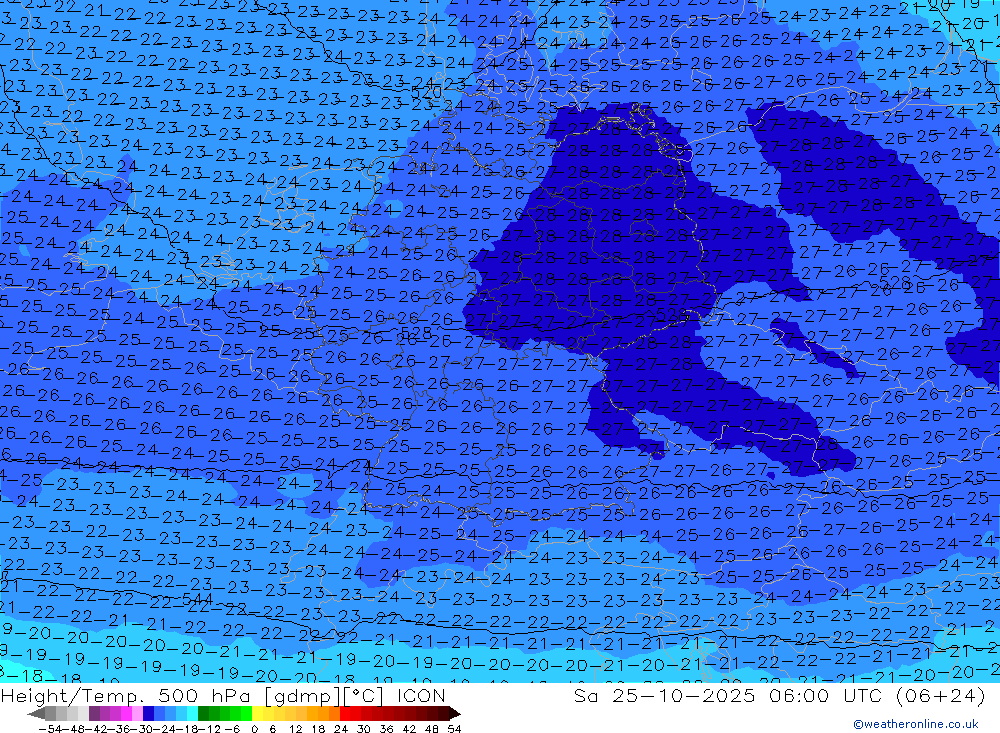Click the '-18' legend tick label
The width and height of the screenshot is (1000, 733).
[188, 729]
